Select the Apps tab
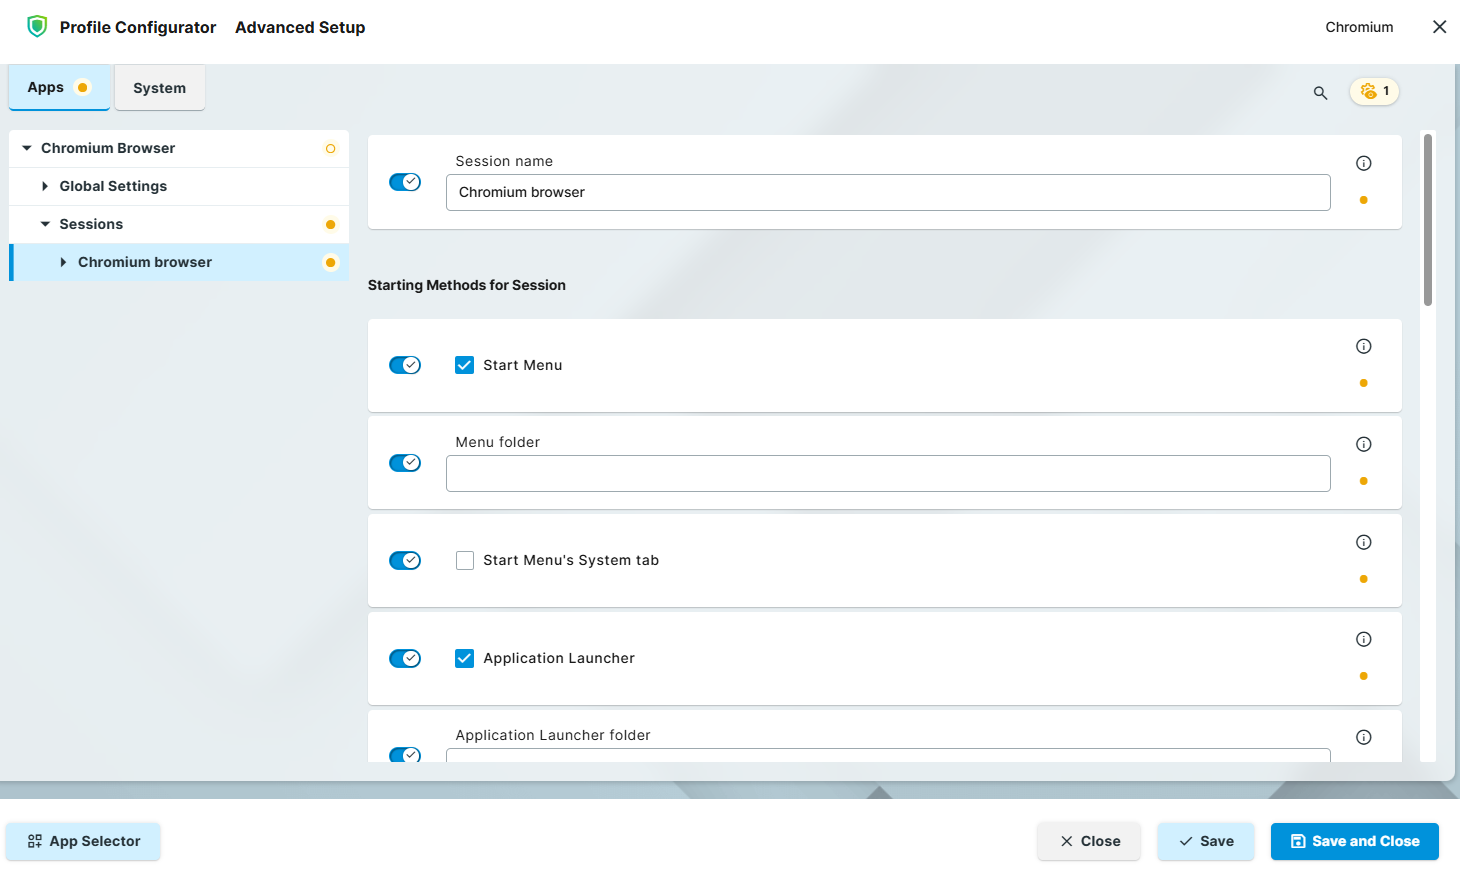This screenshot has height=871, width=1460. (x=46, y=87)
